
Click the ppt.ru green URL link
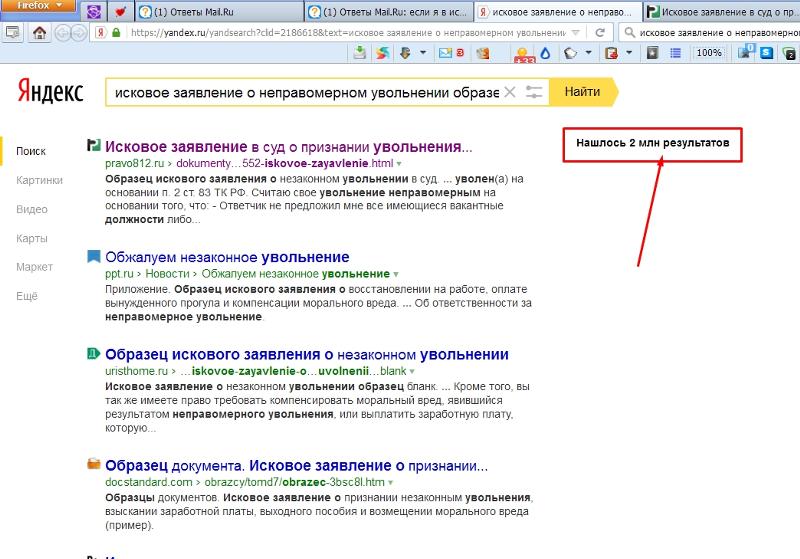click(x=120, y=273)
